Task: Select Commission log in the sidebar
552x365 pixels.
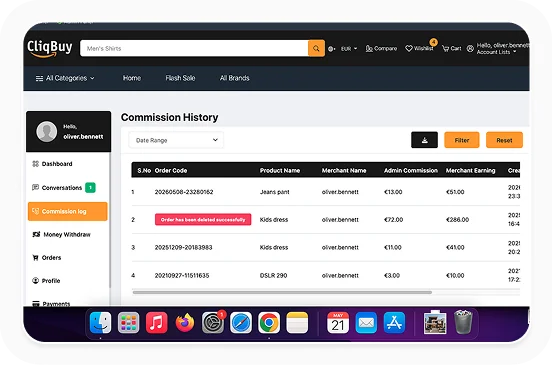Action: click(x=68, y=211)
